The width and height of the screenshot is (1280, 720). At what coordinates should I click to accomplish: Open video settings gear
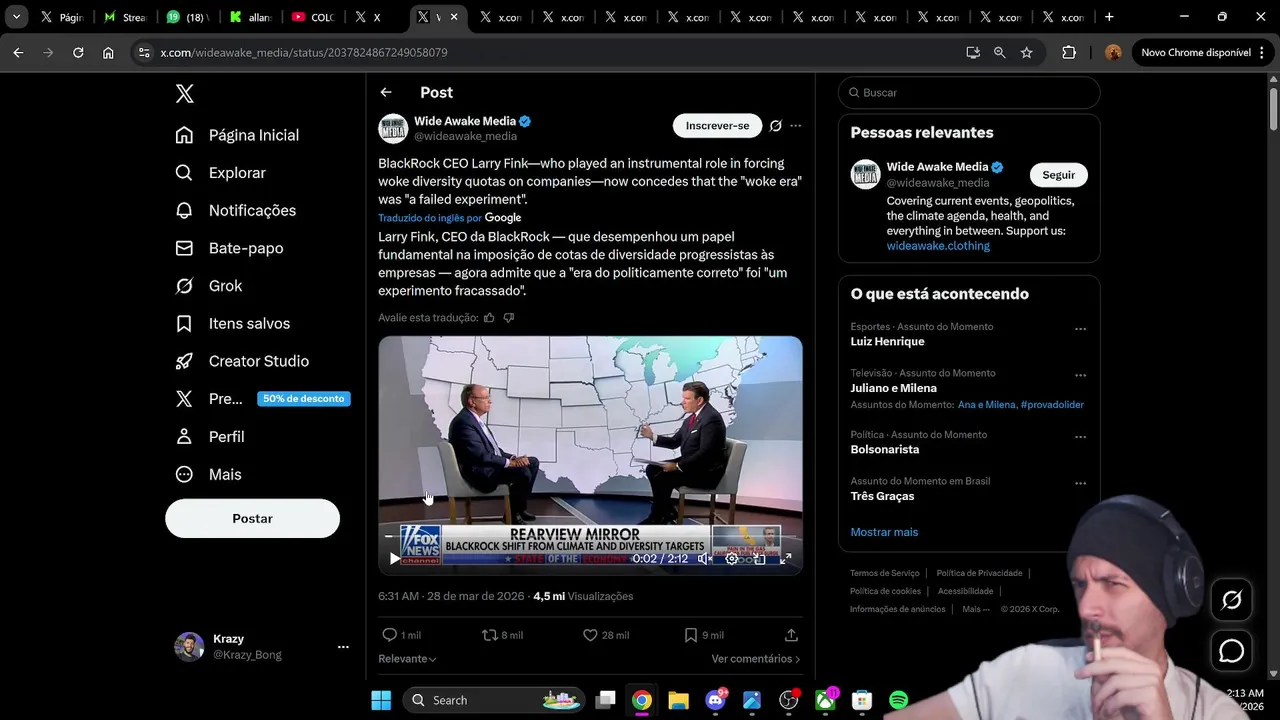coord(732,558)
